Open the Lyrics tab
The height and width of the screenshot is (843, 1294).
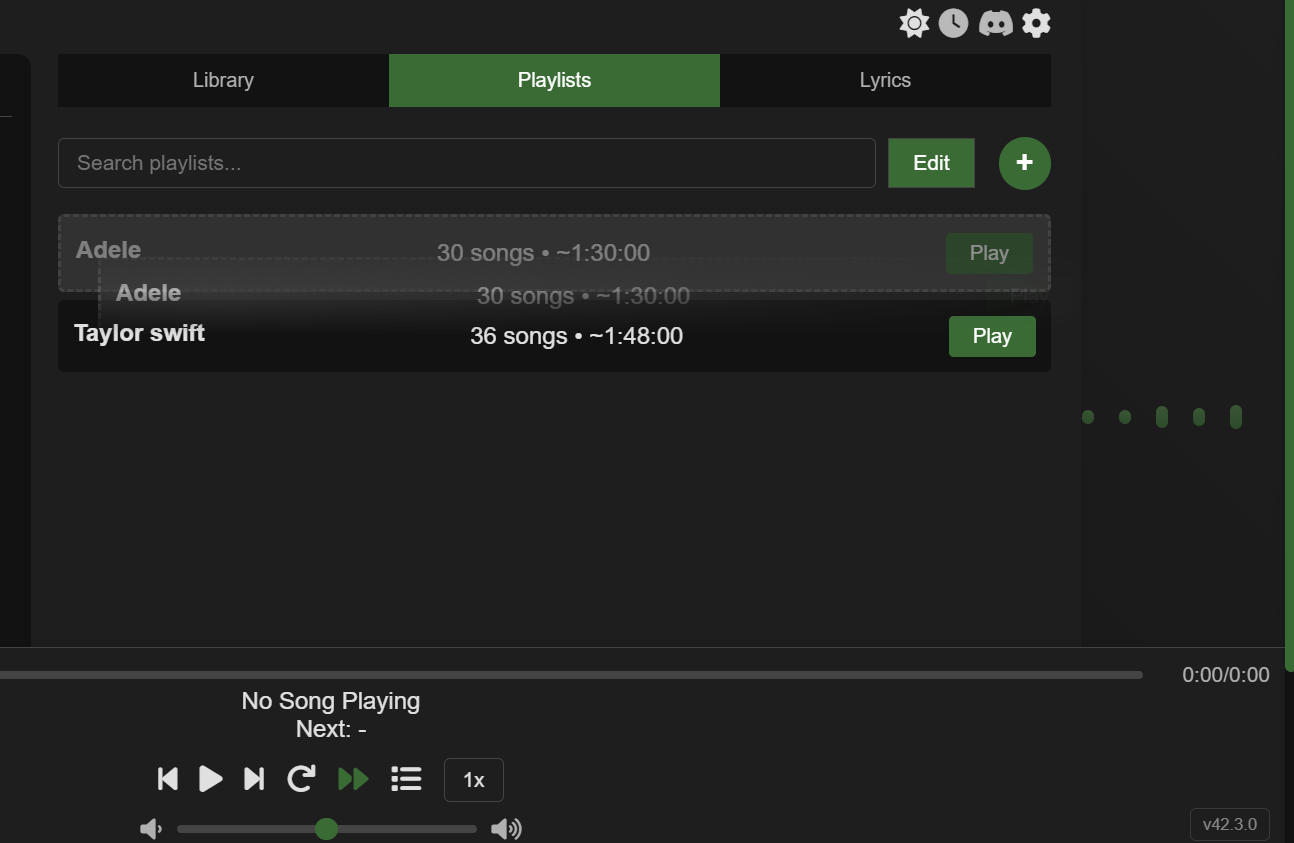click(x=885, y=80)
